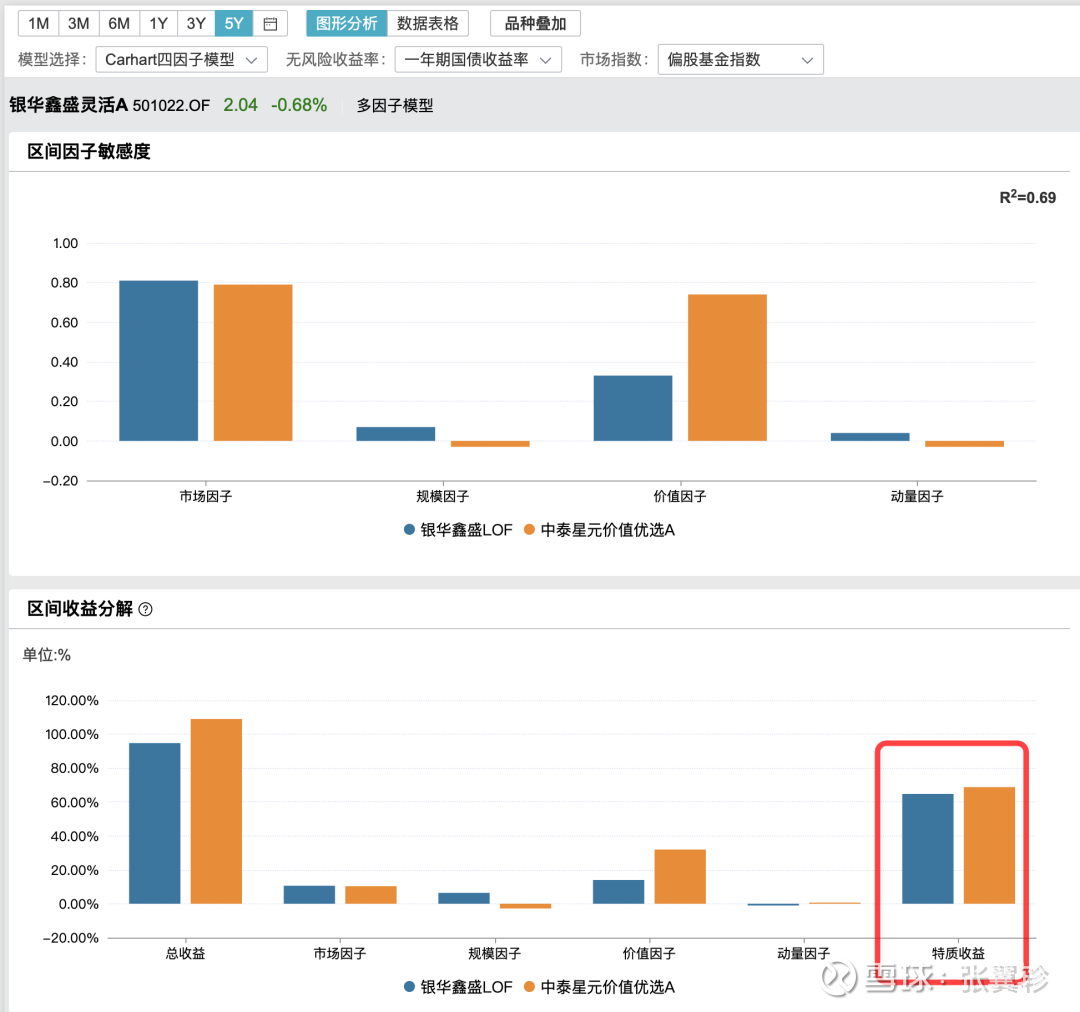Click the blue 市场因子 bar in sensitivity chart
The image size is (1080, 1012).
(x=158, y=360)
